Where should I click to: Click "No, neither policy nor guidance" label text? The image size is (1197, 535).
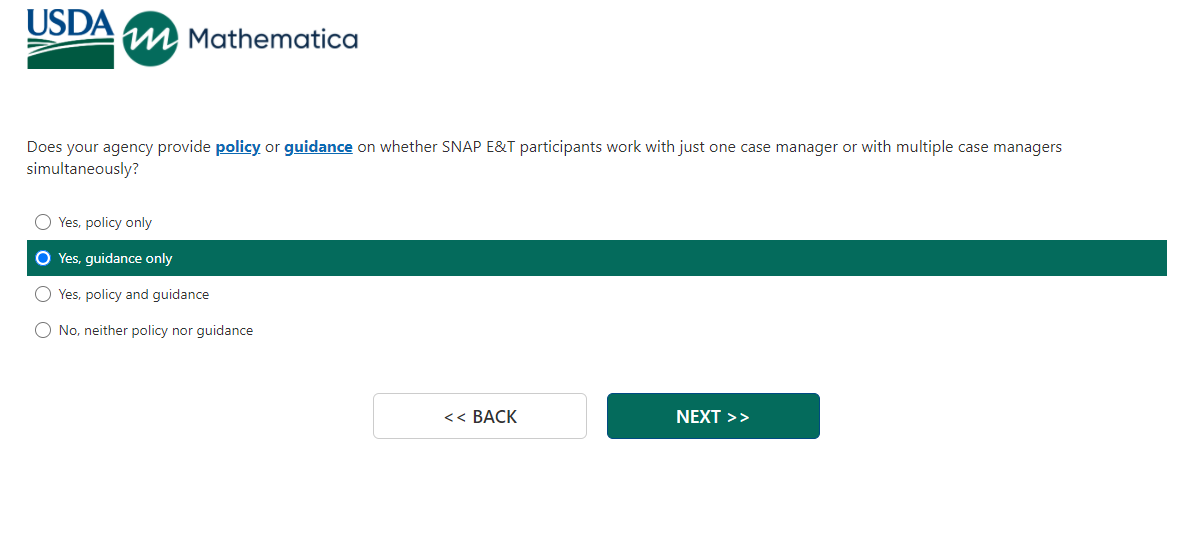pyautogui.click(x=155, y=330)
